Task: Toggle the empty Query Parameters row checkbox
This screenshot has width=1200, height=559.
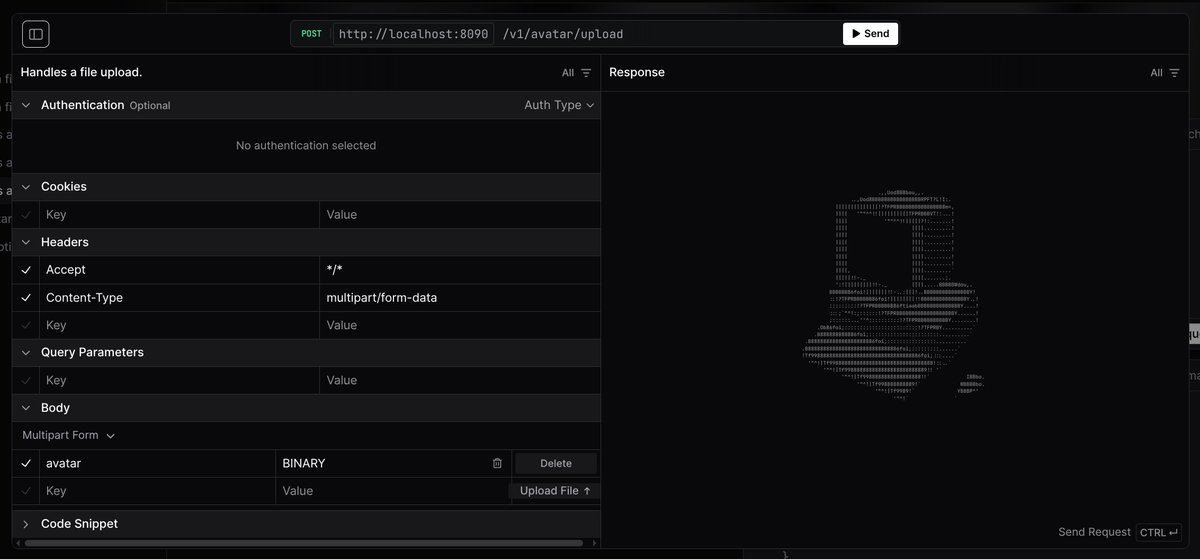Action: pyautogui.click(x=26, y=380)
